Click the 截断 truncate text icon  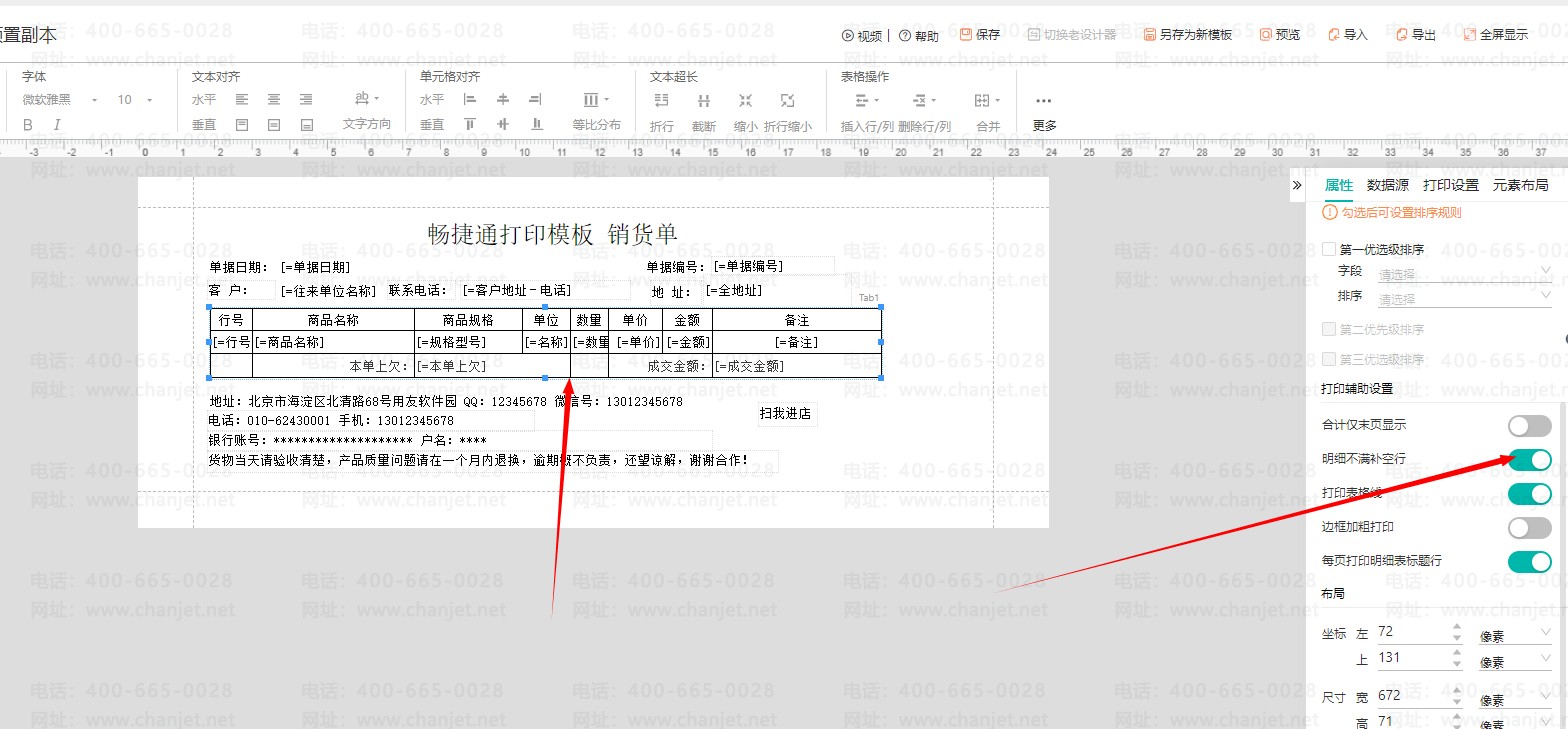tap(704, 101)
